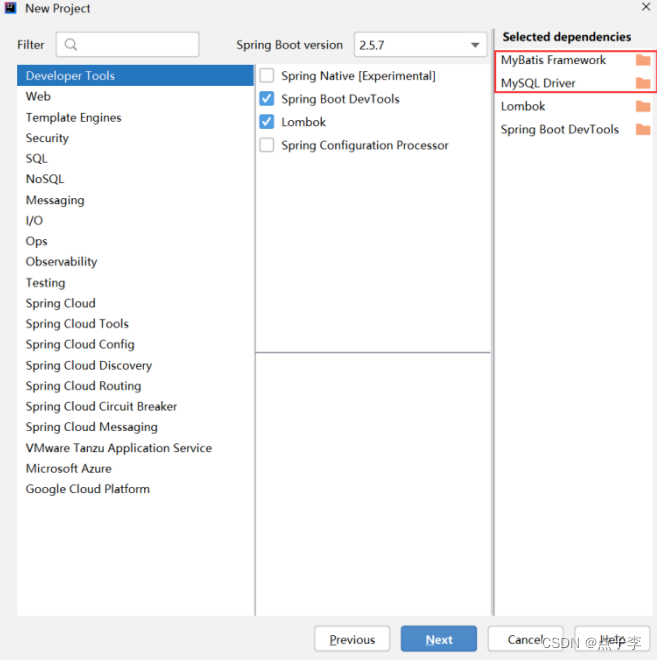Uncheck Spring Boot DevTools checkbox
657x660 pixels.
tap(267, 99)
